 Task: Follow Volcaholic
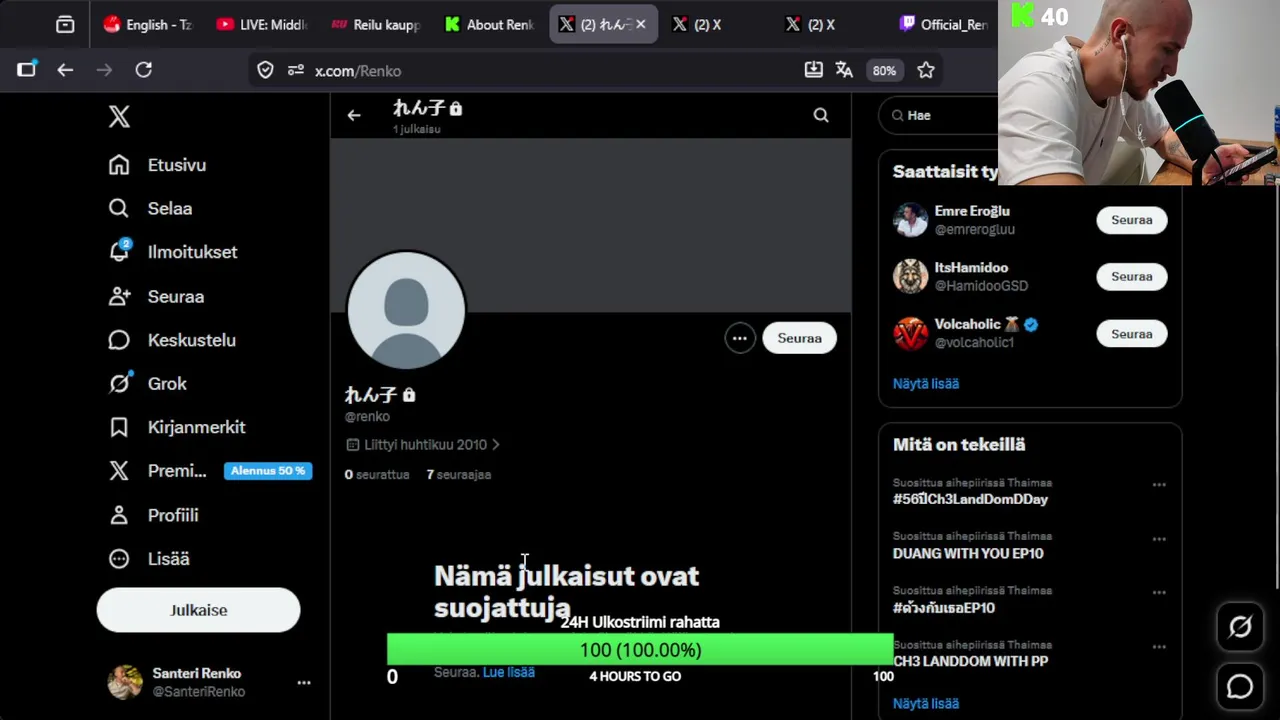point(1132,334)
